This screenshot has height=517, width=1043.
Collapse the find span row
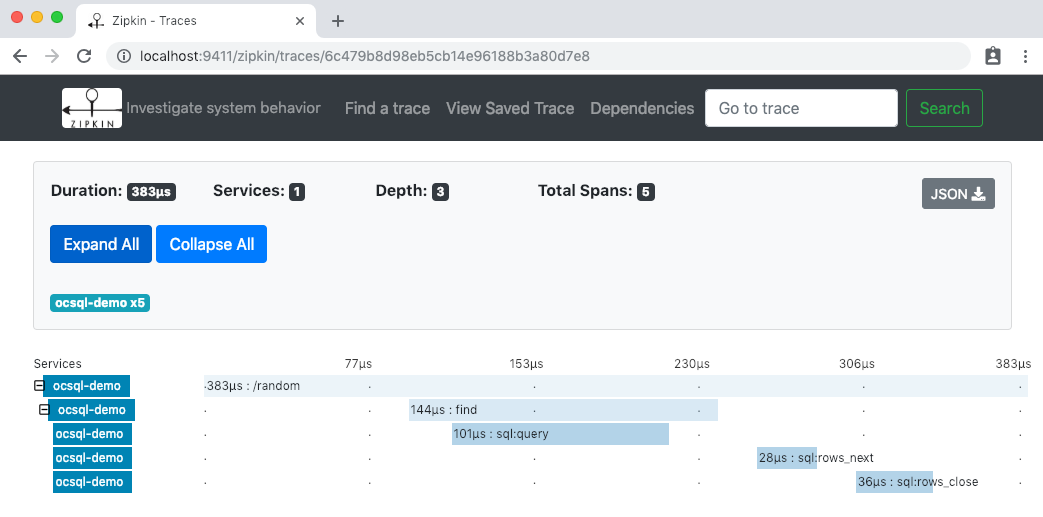point(45,409)
